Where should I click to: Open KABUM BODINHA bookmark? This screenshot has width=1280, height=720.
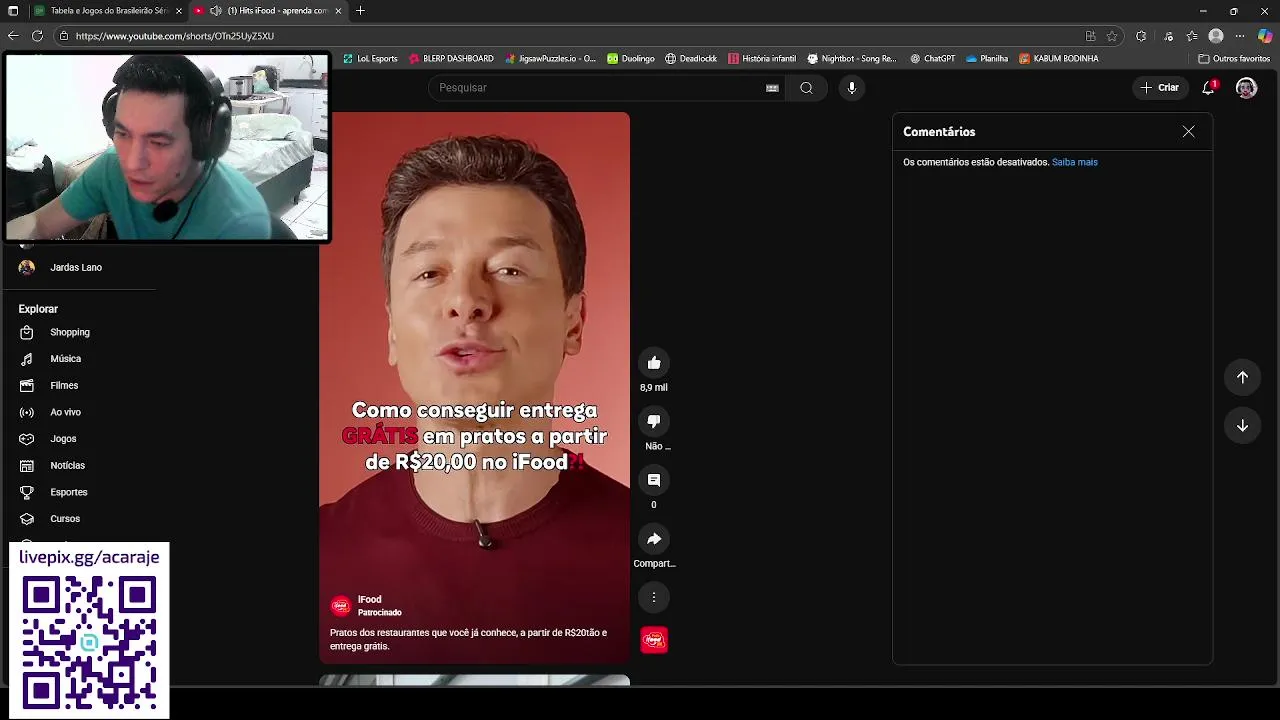click(1059, 59)
